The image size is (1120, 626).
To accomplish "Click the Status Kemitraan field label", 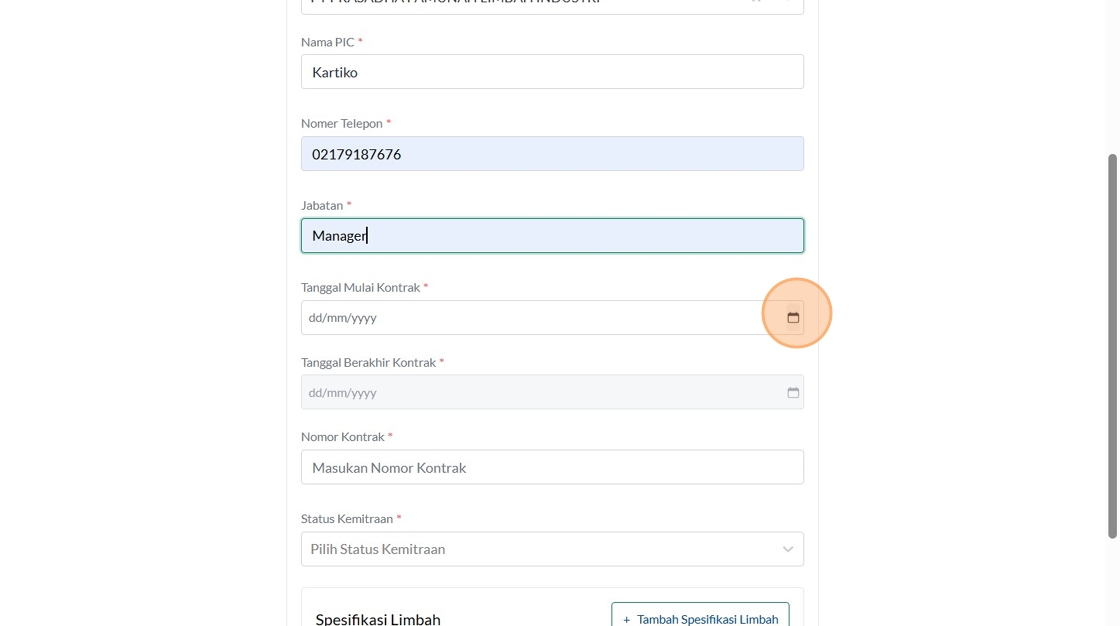I will click(x=347, y=519).
